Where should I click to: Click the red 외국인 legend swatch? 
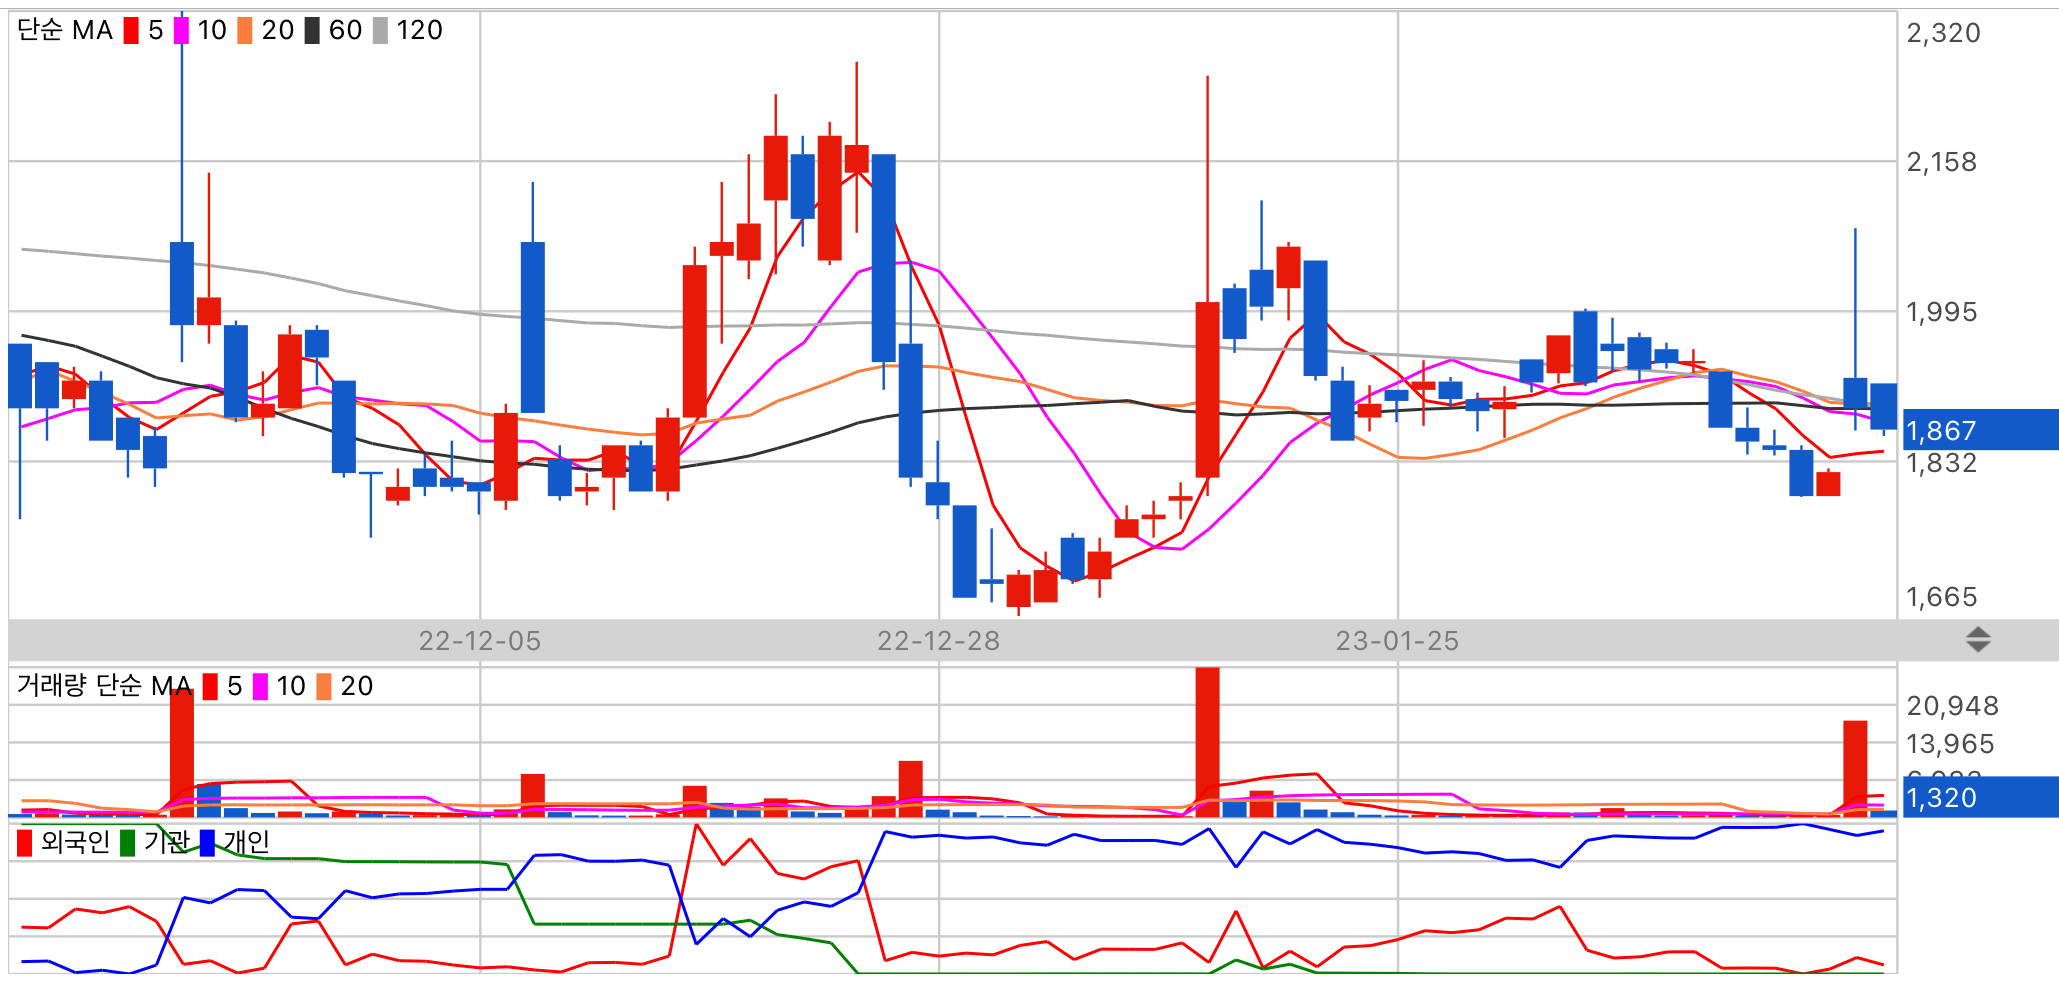25,843
